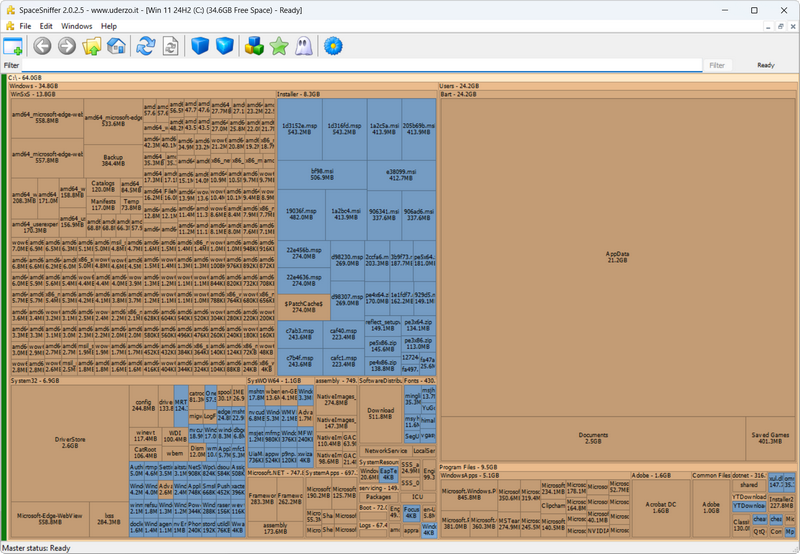The height and width of the screenshot is (554, 800).
Task: Select the $PatchCache$ 274.0MB folder
Action: pyautogui.click(x=304, y=307)
